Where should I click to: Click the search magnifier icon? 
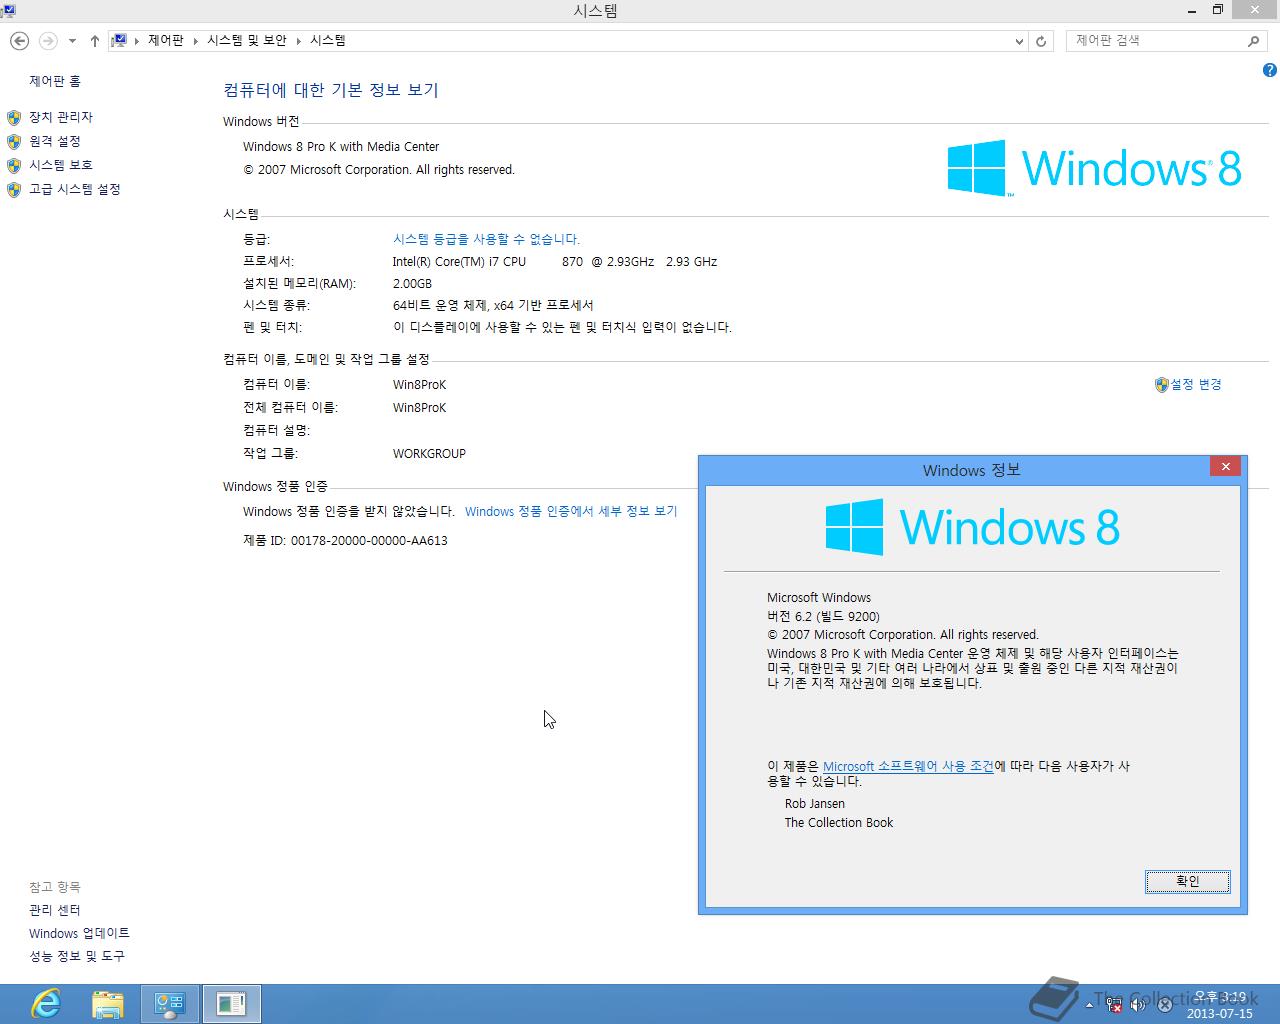1253,41
